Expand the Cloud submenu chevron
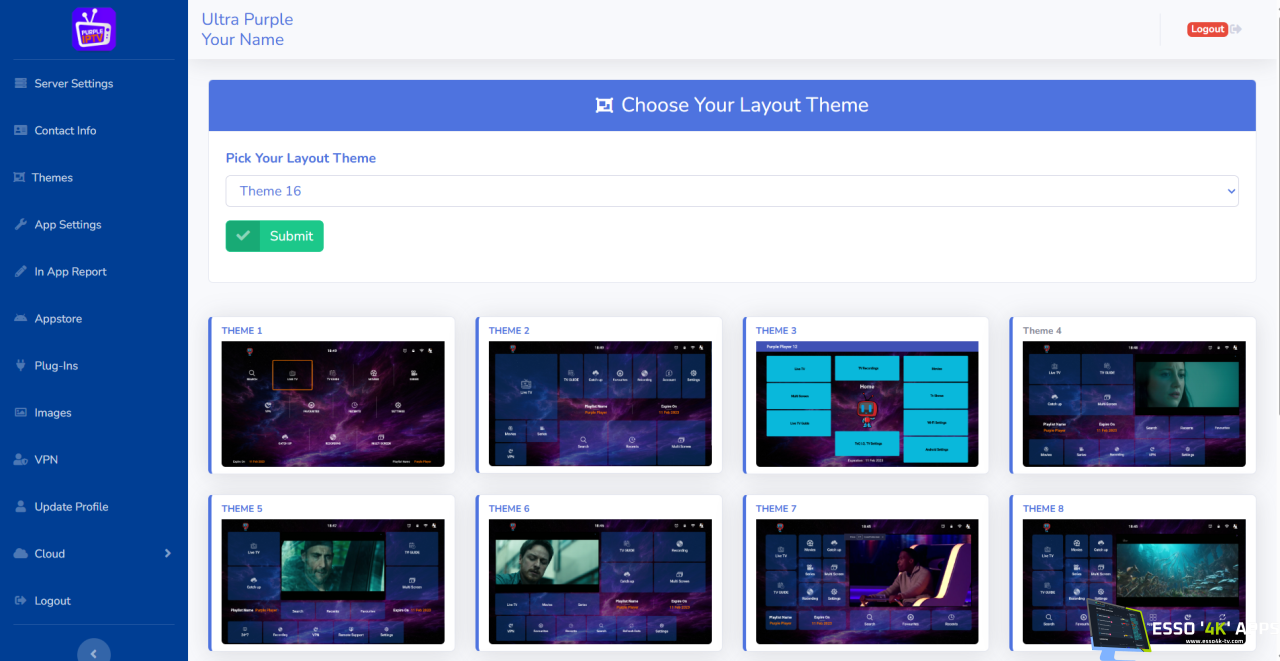1280x661 pixels. pyautogui.click(x=167, y=554)
